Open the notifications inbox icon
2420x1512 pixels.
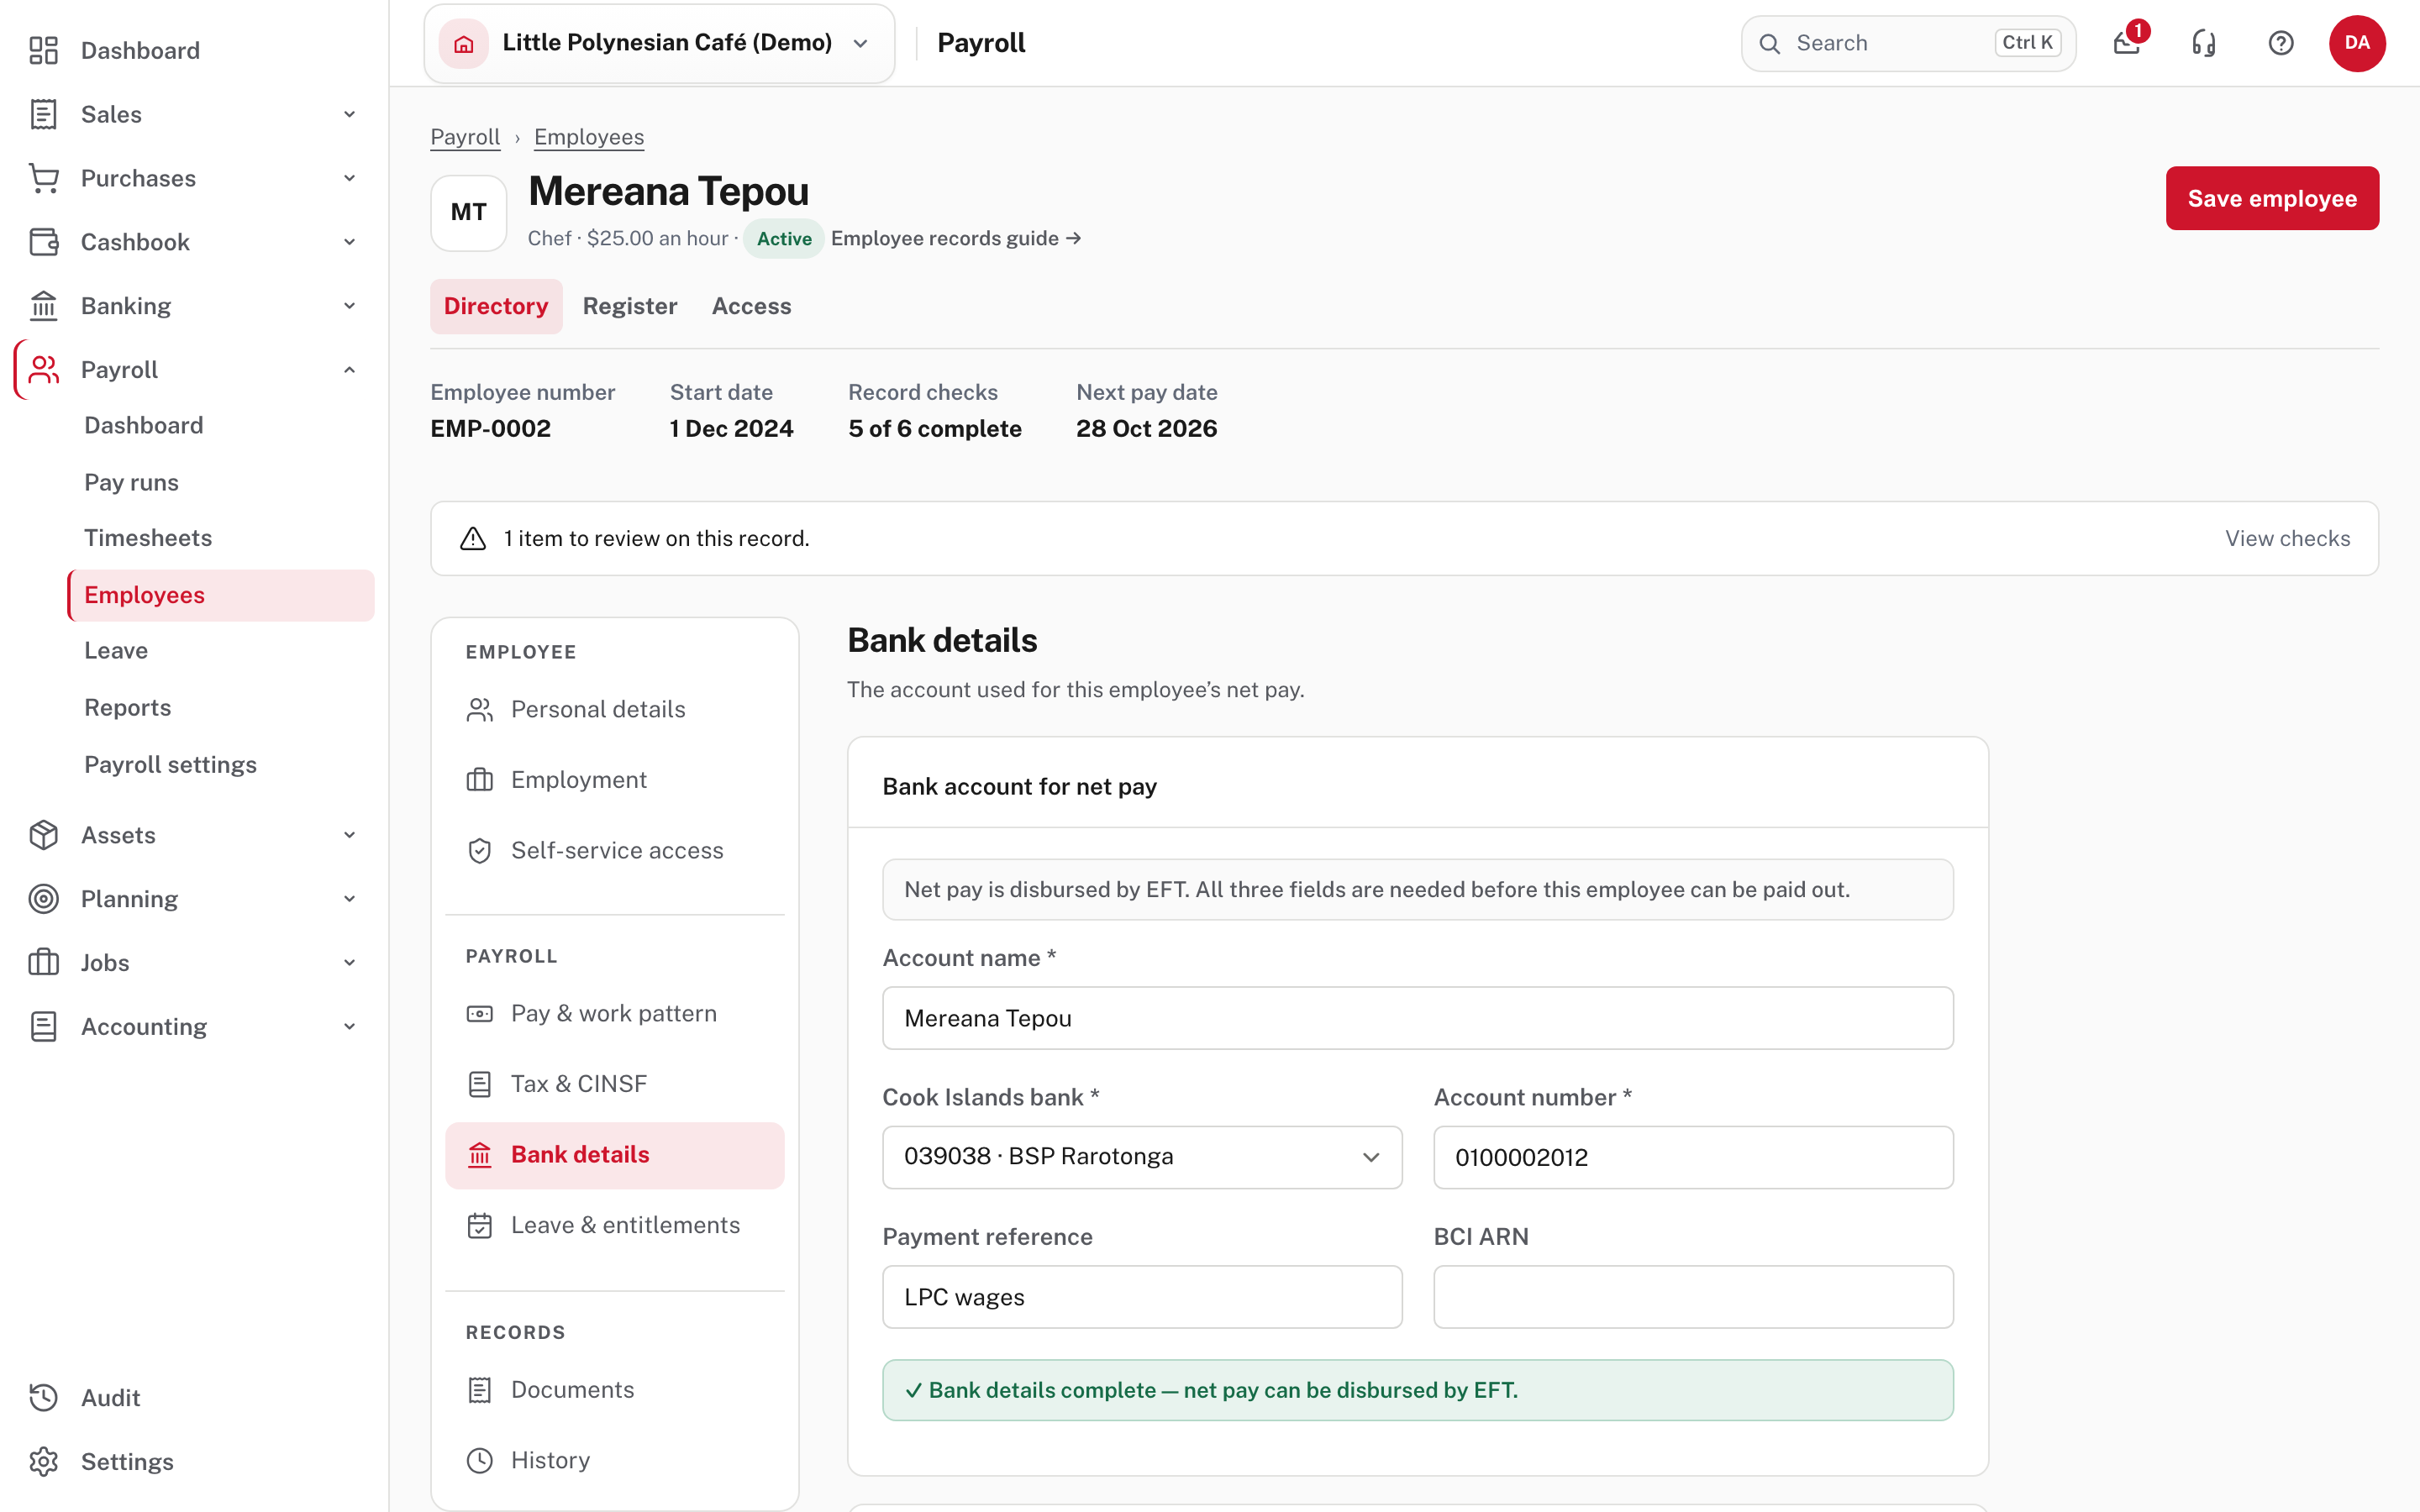coord(2127,43)
